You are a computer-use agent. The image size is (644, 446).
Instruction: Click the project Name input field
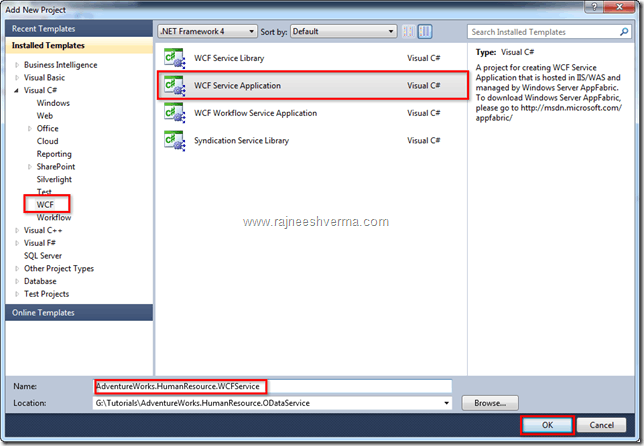[x=273, y=386]
